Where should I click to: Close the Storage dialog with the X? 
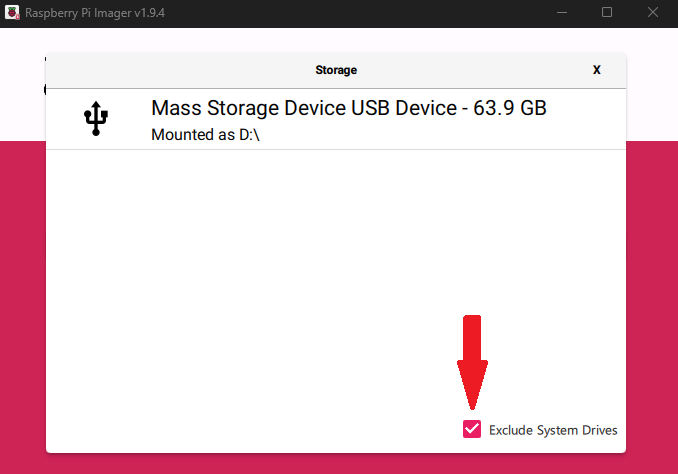pyautogui.click(x=597, y=70)
